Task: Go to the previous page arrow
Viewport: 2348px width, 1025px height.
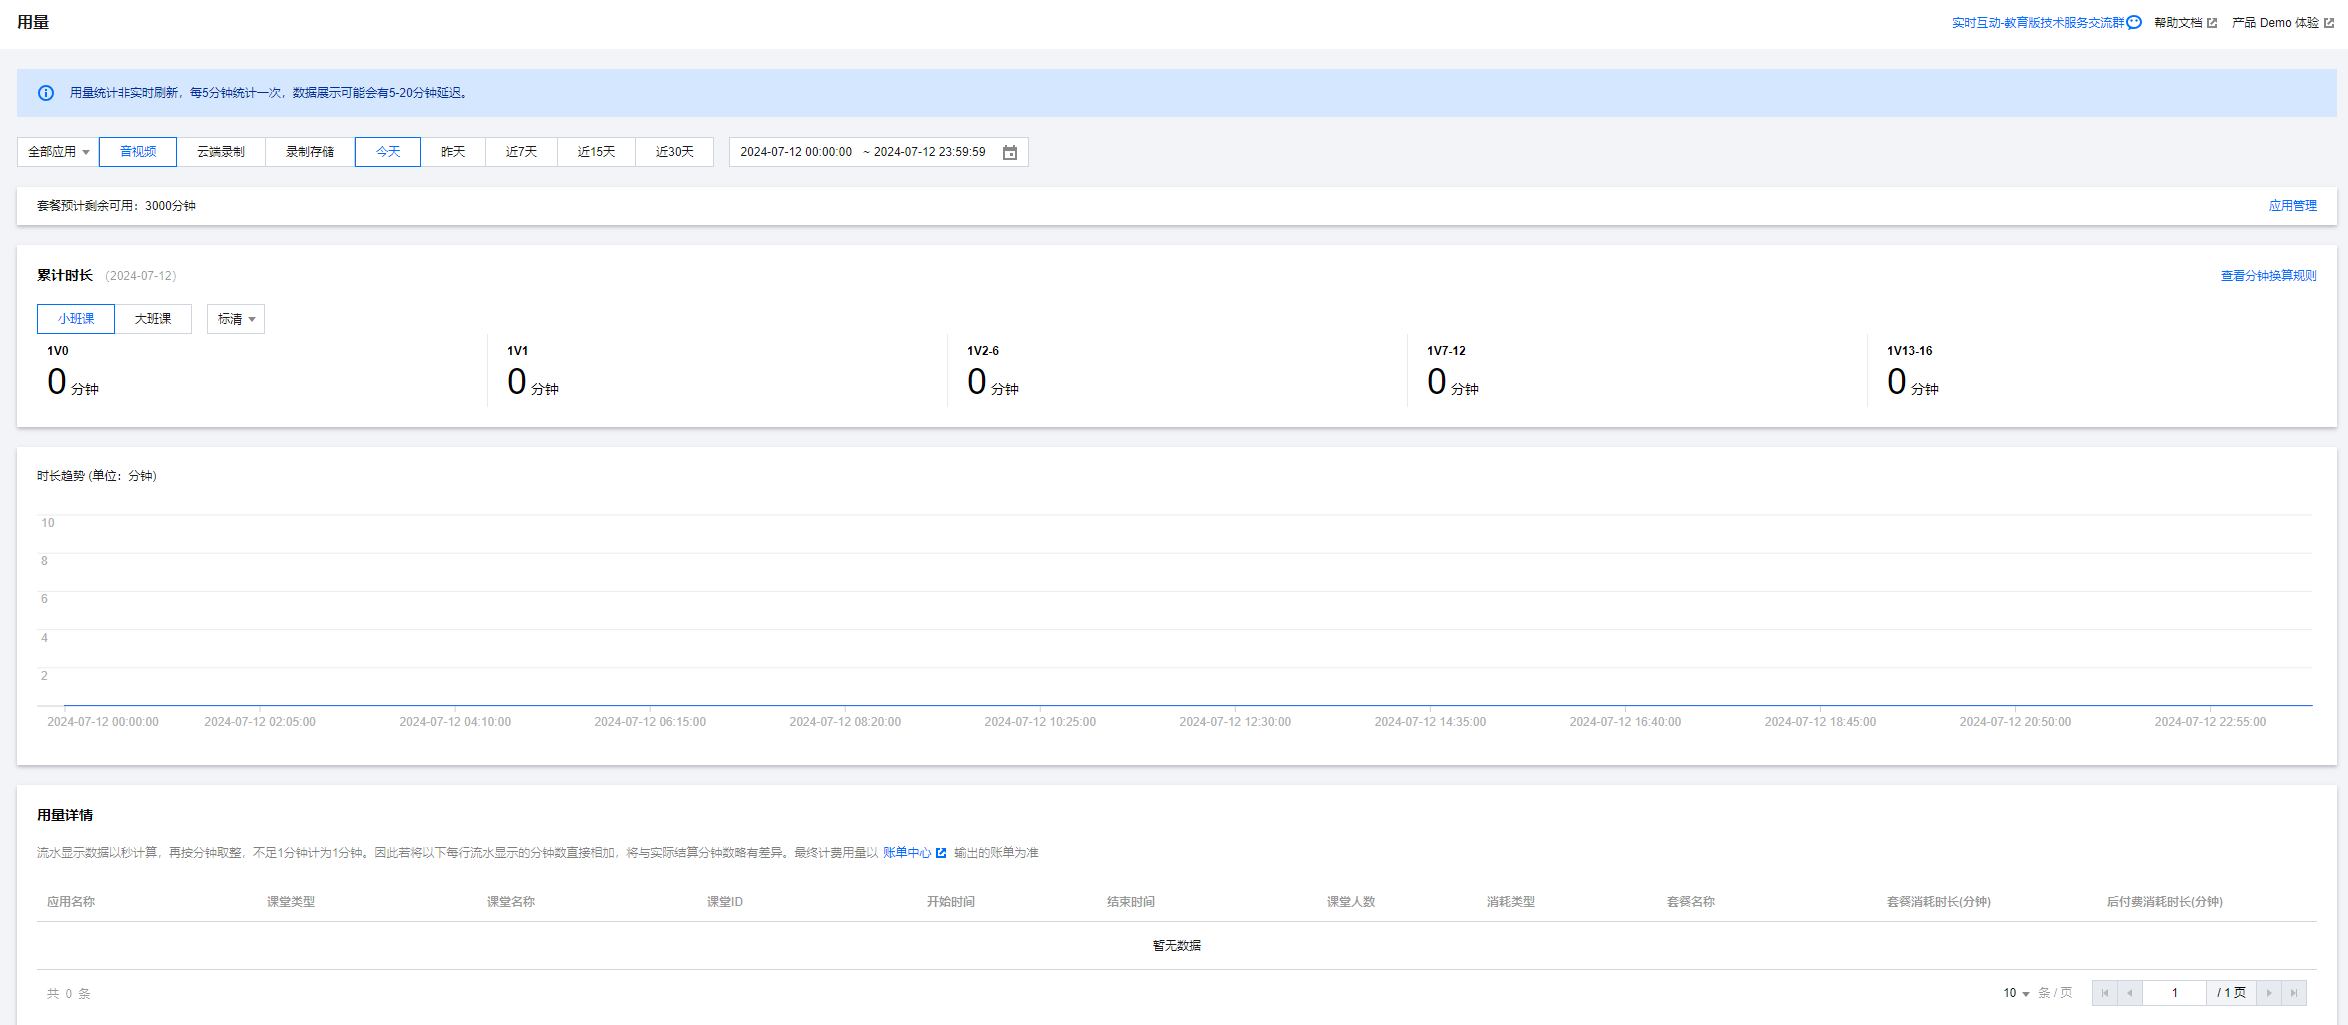Action: (x=2130, y=993)
